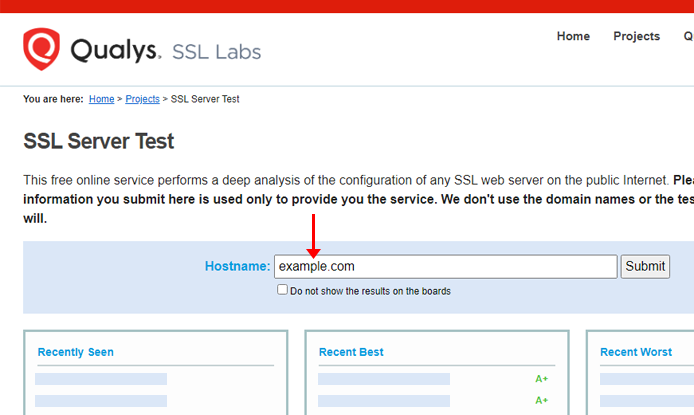Click the SSL Server Test heading
Image resolution: width=694 pixels, height=415 pixels.
coord(98,141)
